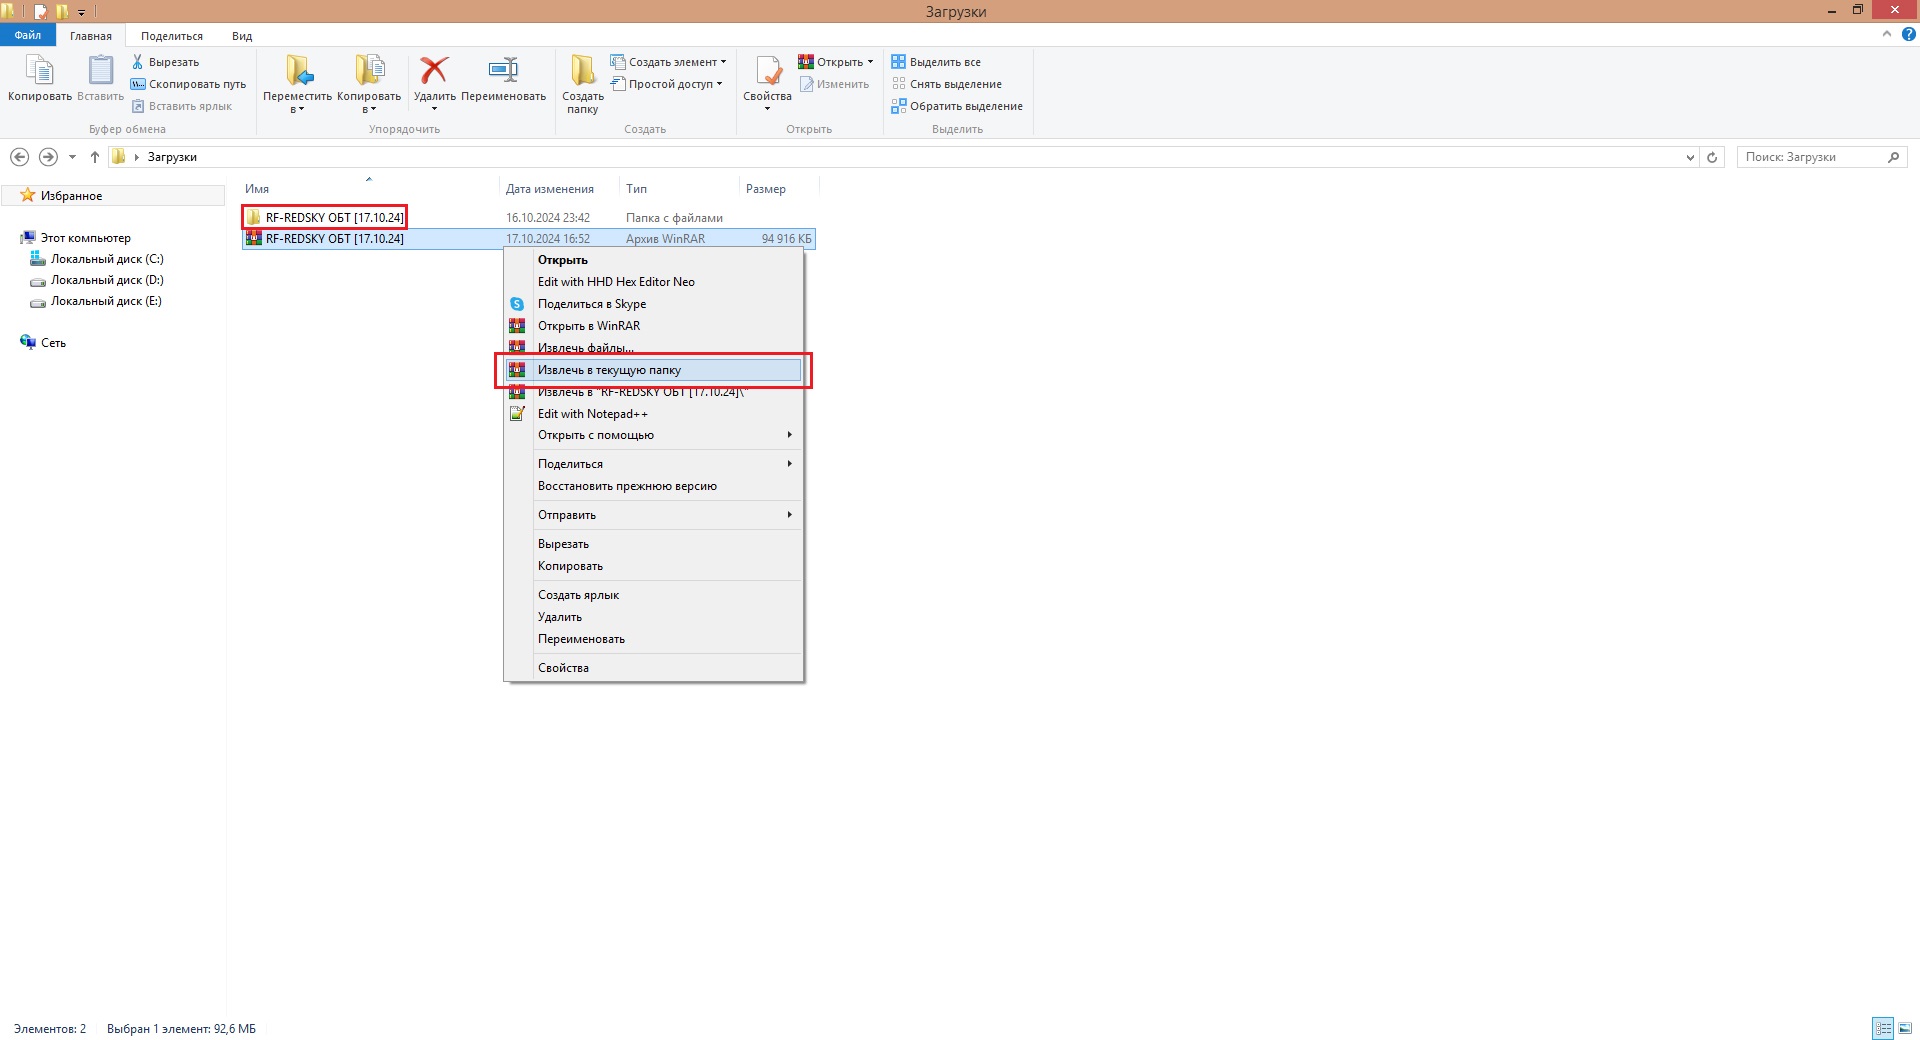This screenshot has width=1920, height=1040.
Task: Choose Открыть in the context menu
Action: point(653,260)
